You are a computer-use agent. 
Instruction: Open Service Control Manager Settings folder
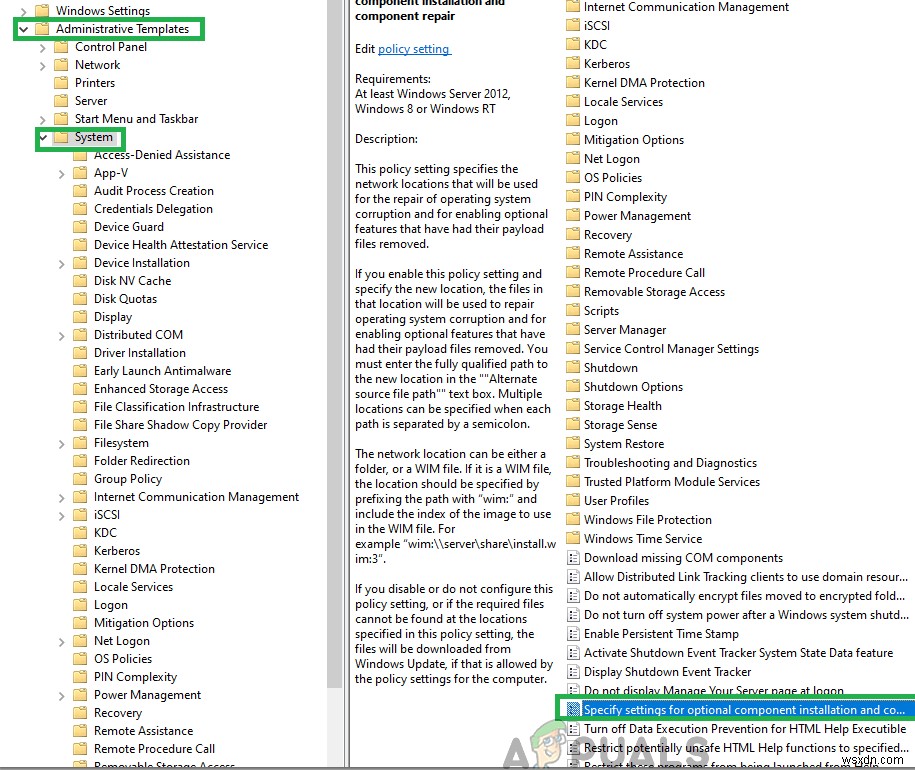click(671, 349)
